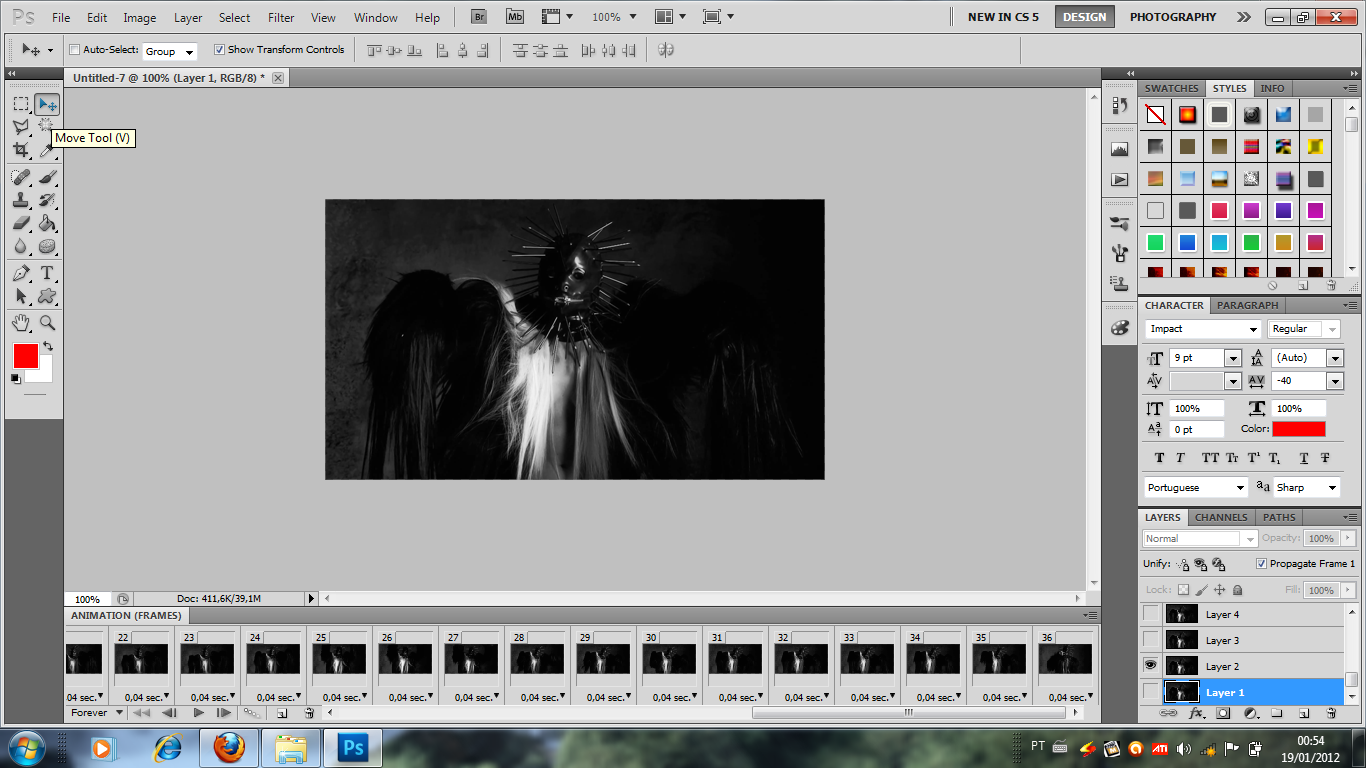Launch Adobe Bridge from the top bar
Viewport: 1366px width, 768px height.
479,17
